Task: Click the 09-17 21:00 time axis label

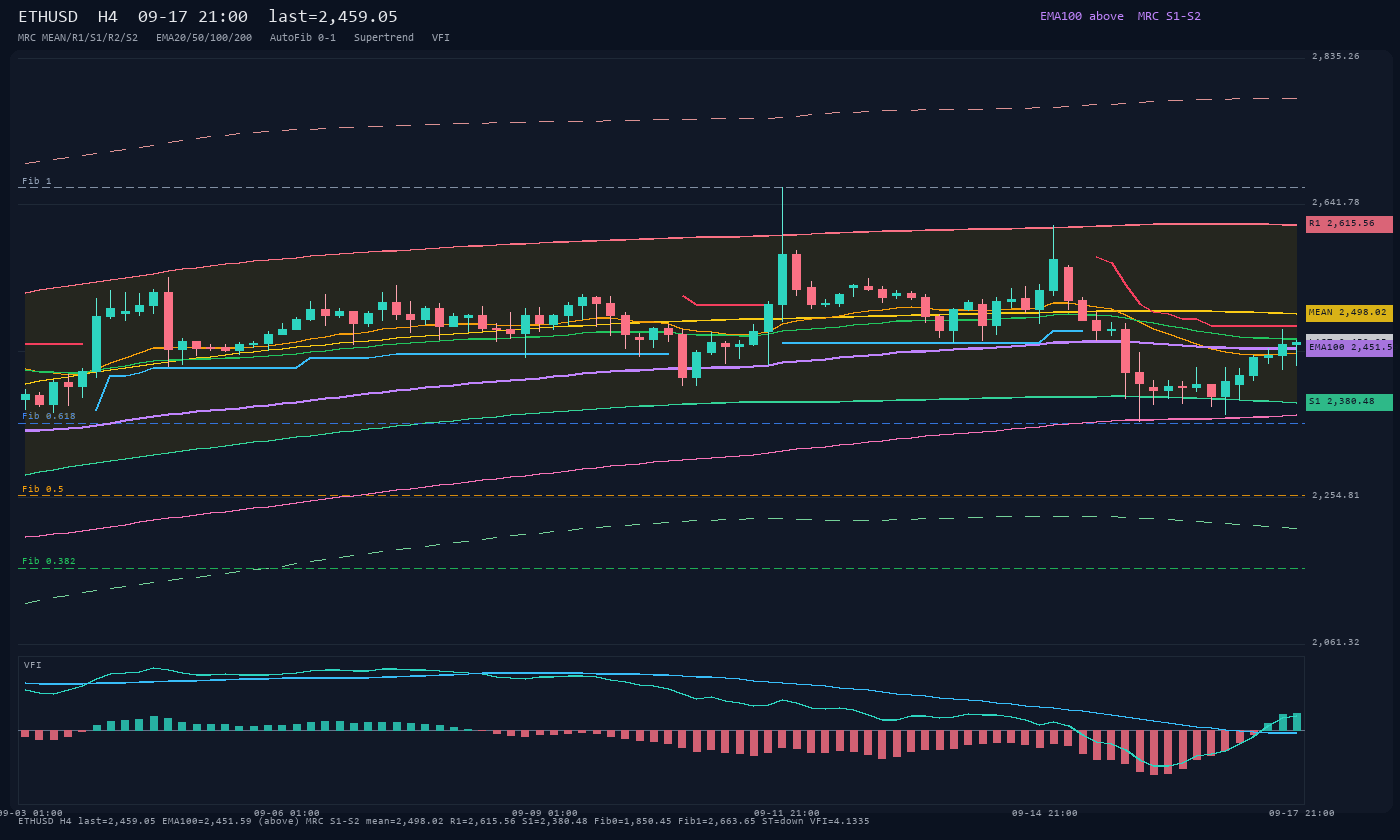Action: pos(1302,813)
